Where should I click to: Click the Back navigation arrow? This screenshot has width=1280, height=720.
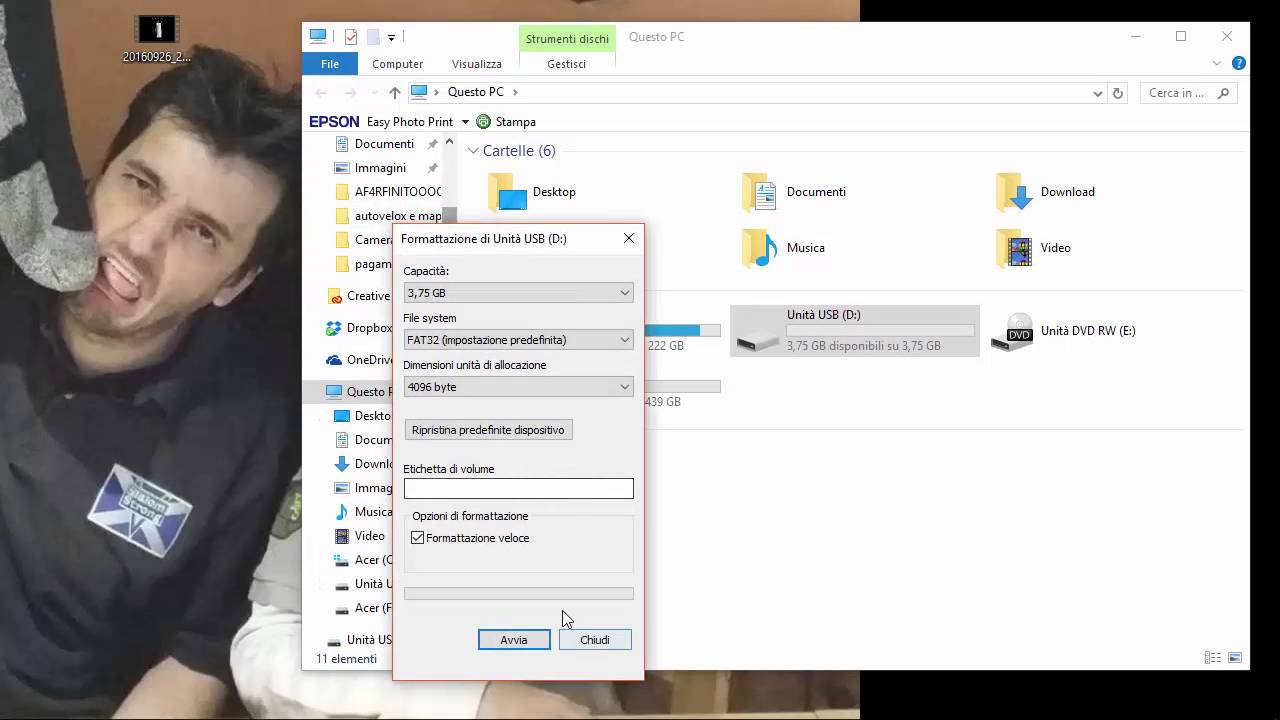321,92
